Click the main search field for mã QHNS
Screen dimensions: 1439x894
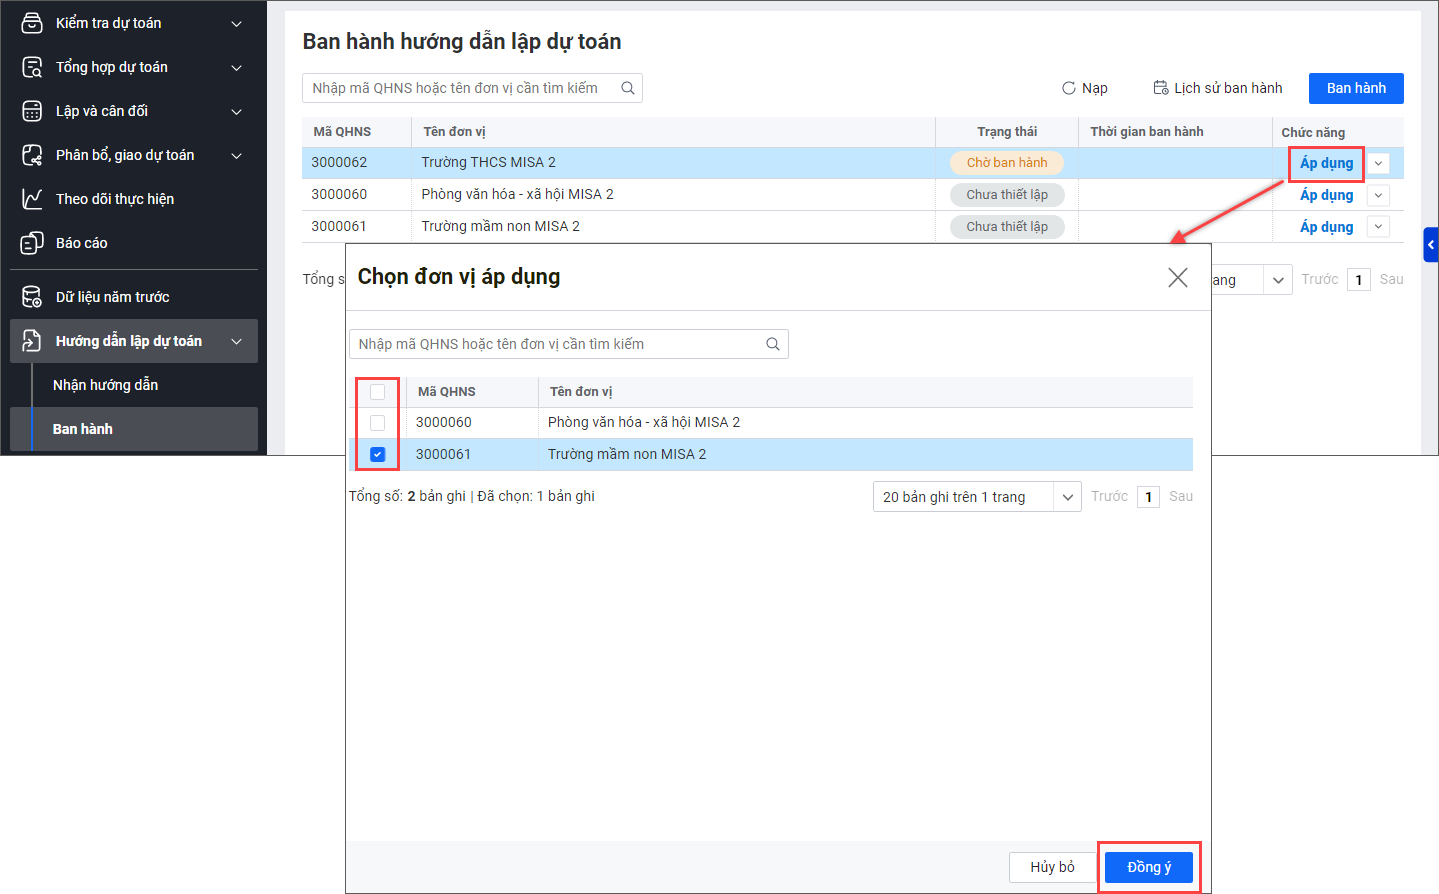pyautogui.click(x=460, y=88)
